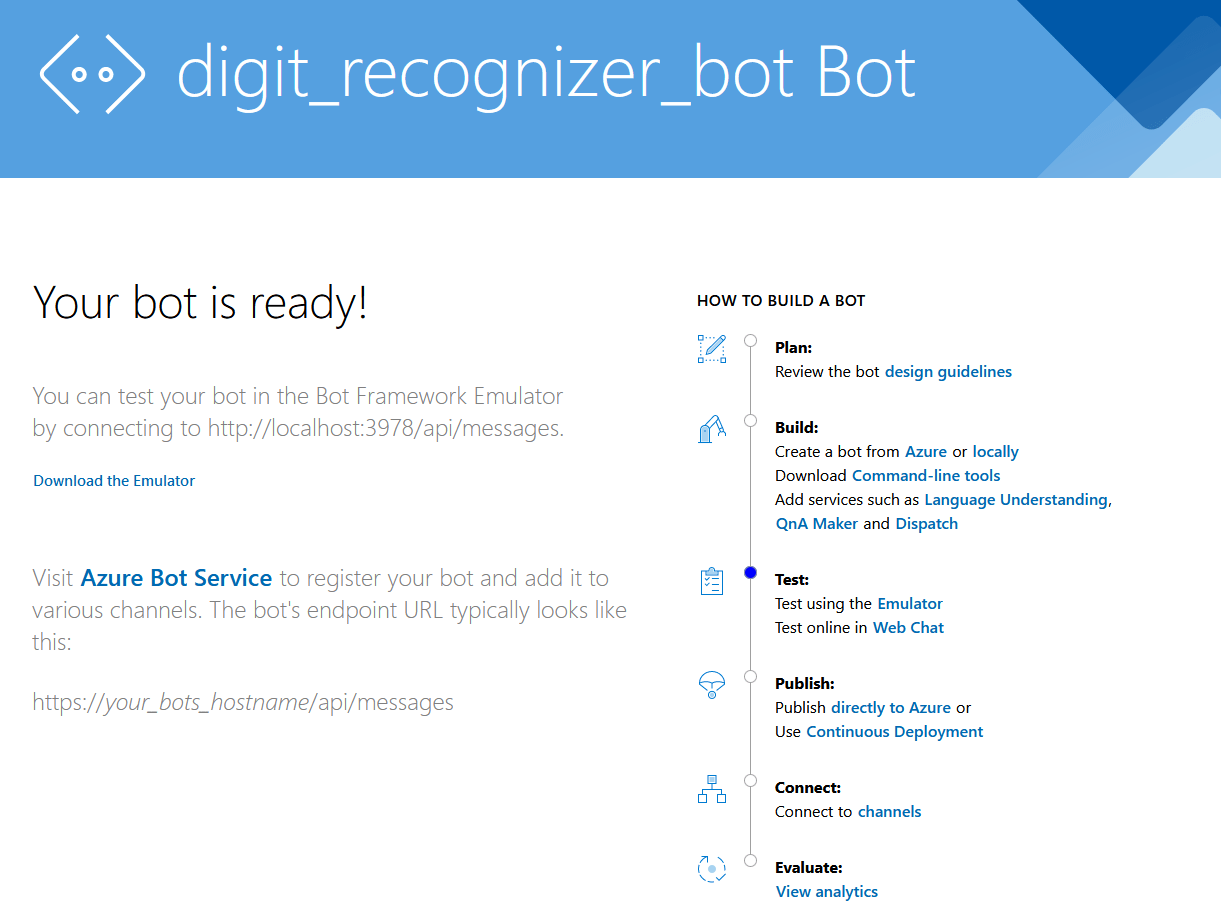Follow the locally link under Build
This screenshot has width=1221, height=912.
point(995,452)
